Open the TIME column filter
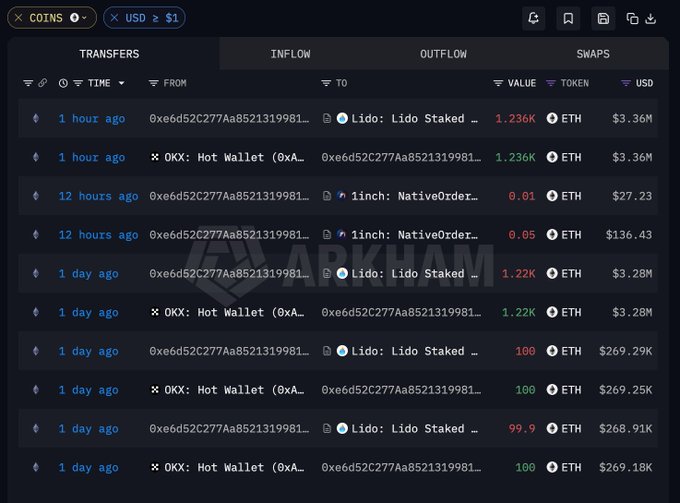This screenshot has width=680, height=503. [78, 83]
